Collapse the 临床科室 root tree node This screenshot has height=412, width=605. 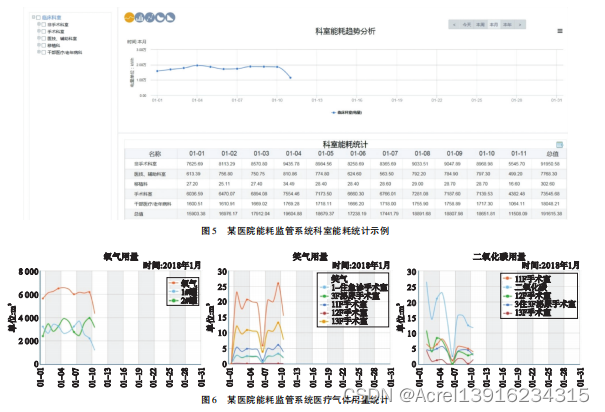coord(33,17)
